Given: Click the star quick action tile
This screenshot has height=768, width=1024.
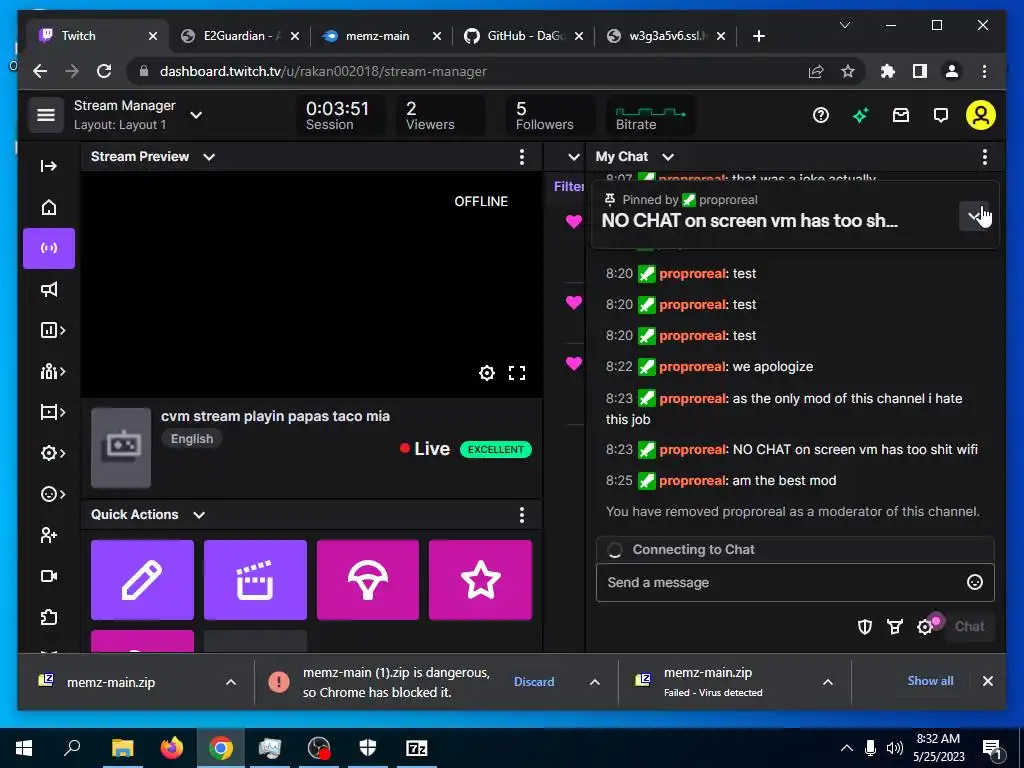Looking at the screenshot, I should click(481, 580).
